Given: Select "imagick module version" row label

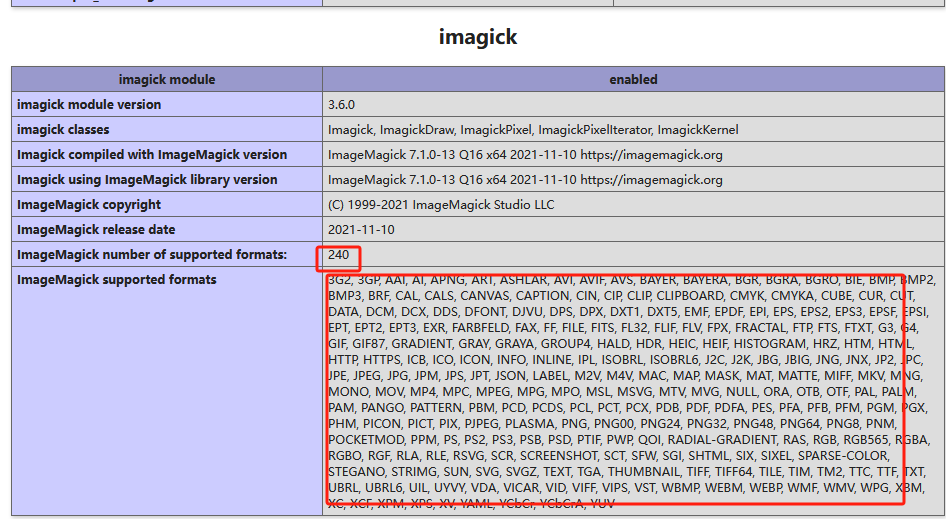Looking at the screenshot, I should click(89, 104).
